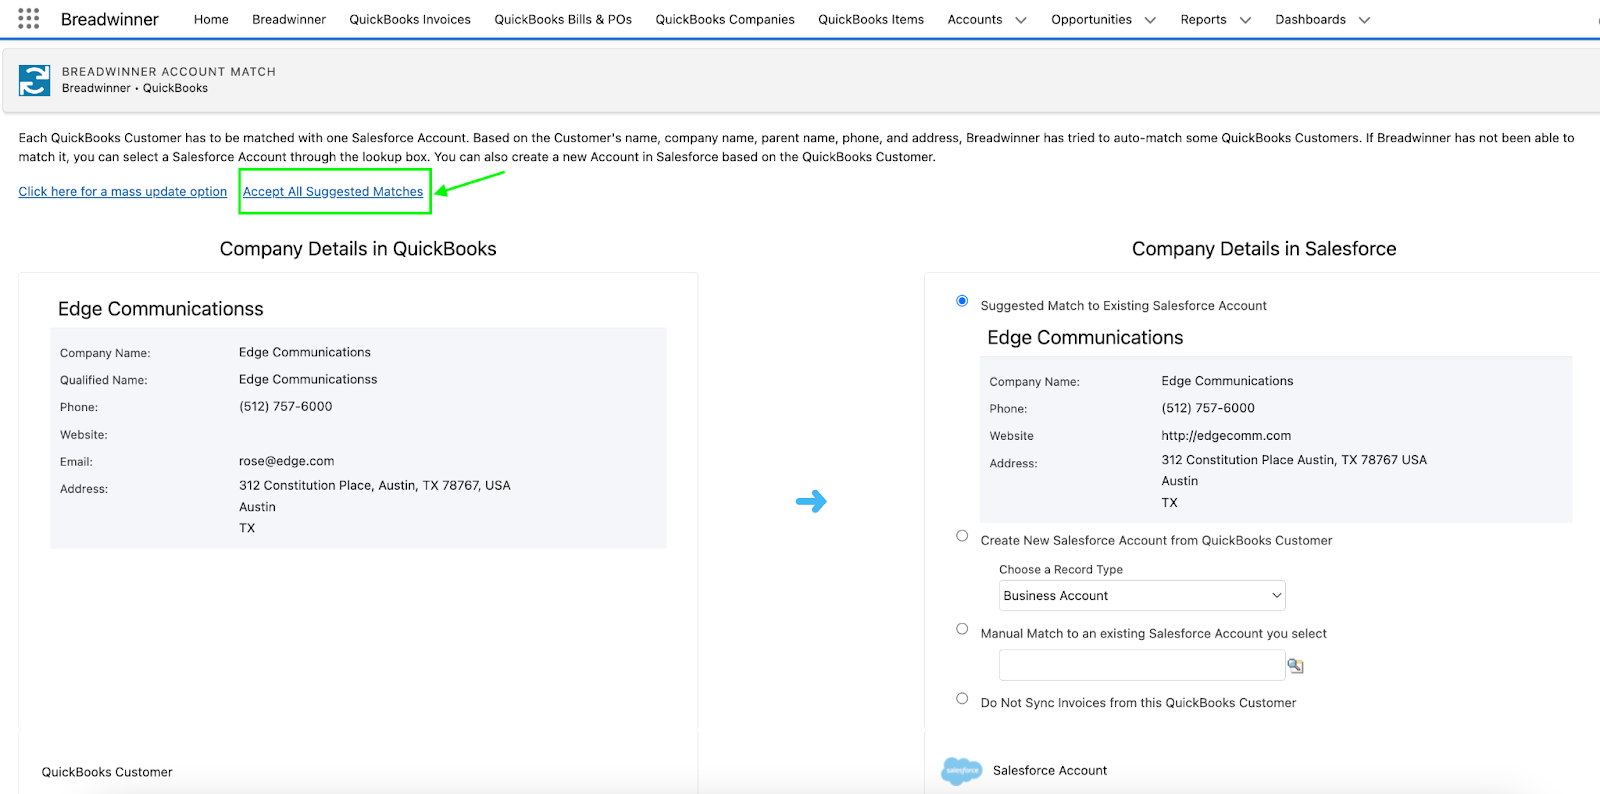This screenshot has height=794, width=1600.
Task: Expand the Accounts menu chevron
Action: point(1021,20)
